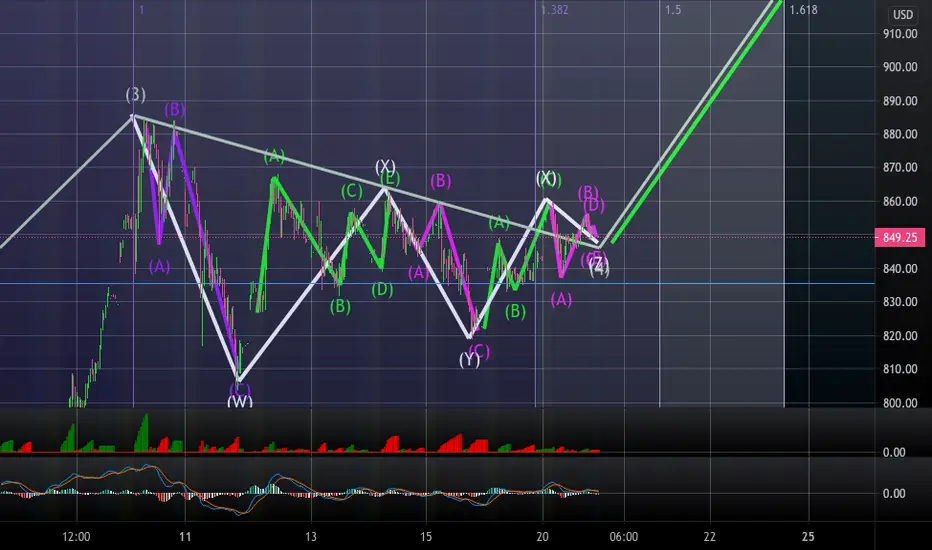The image size is (932, 550).
Task: Select the green (D) wave label
Action: tap(382, 290)
